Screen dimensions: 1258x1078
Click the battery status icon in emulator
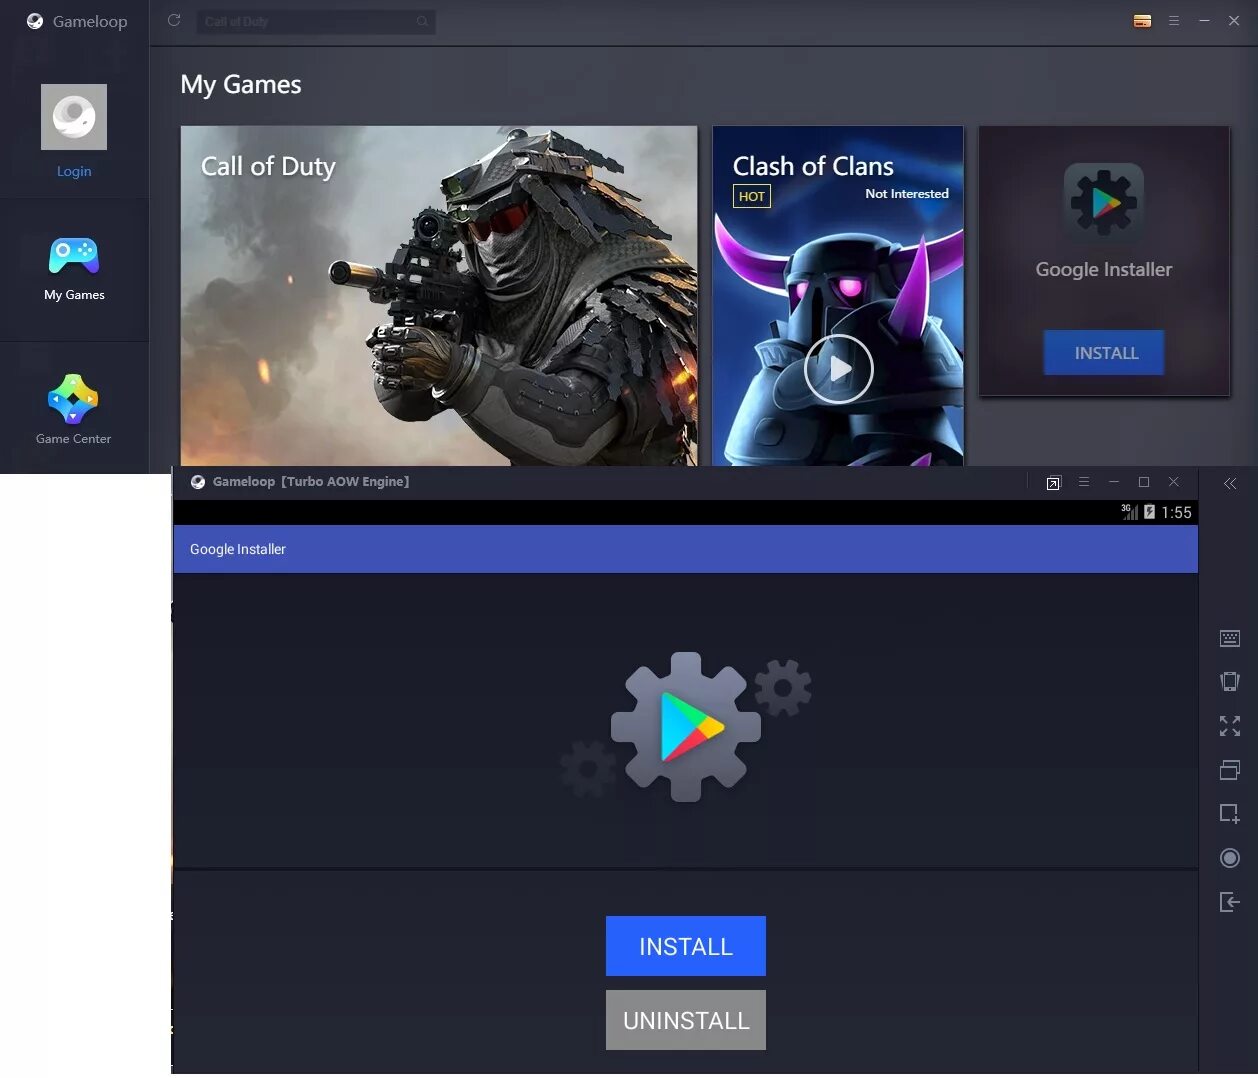click(1150, 512)
